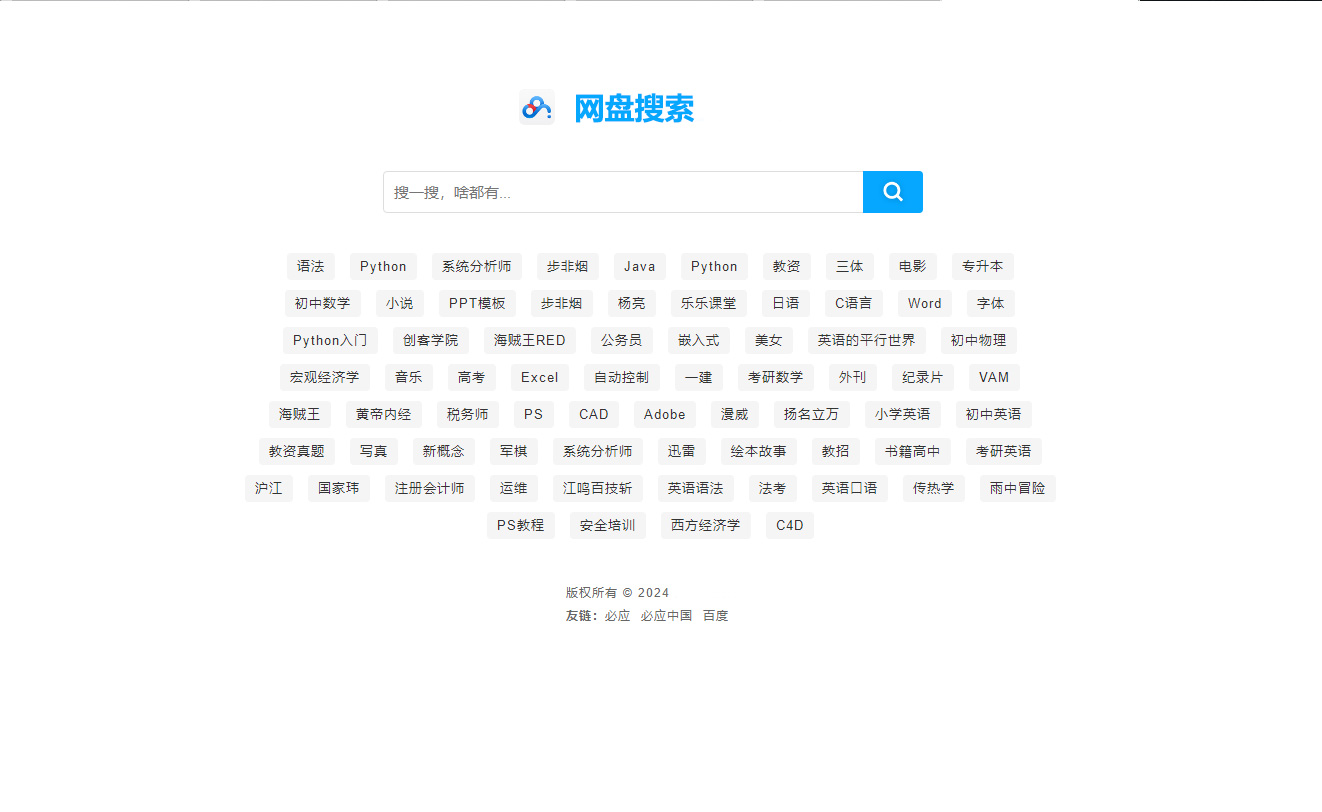Select the PPT模板 tag
1322x812 pixels.
tap(477, 303)
